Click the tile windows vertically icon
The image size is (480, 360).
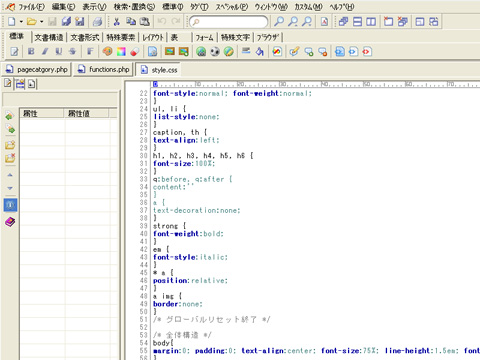point(371,22)
